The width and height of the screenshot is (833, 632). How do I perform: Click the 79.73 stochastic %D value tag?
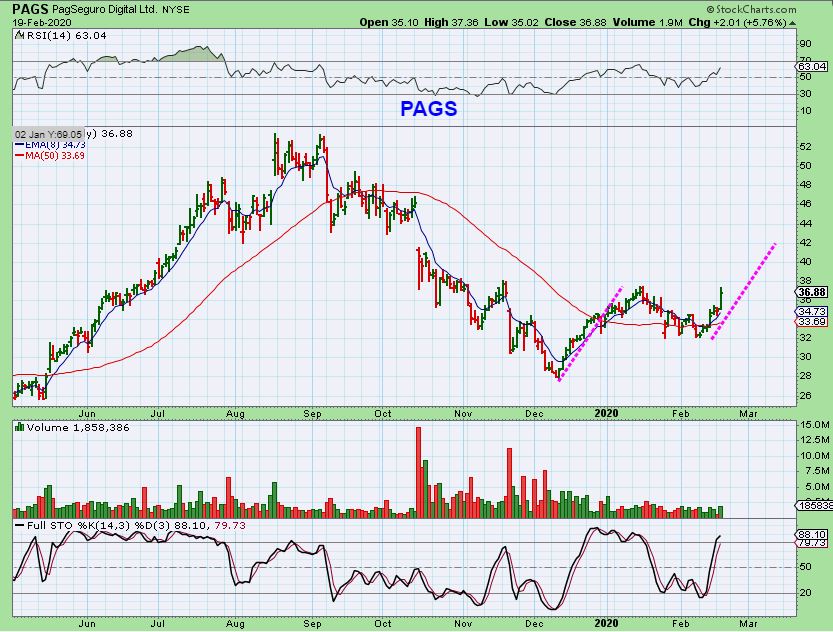pyautogui.click(x=812, y=543)
